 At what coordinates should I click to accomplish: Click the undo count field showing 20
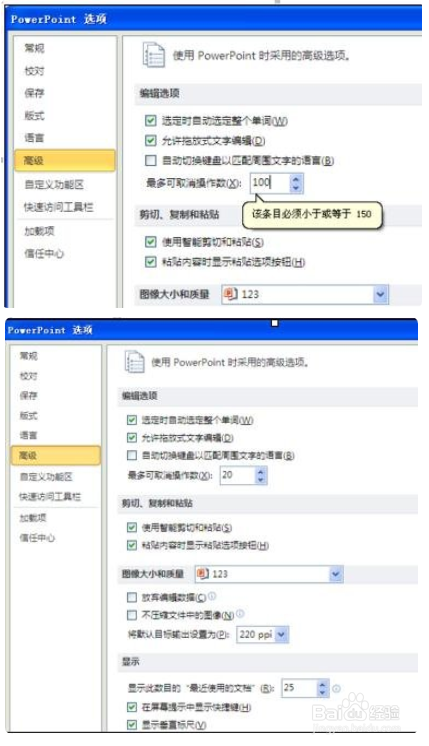click(237, 475)
